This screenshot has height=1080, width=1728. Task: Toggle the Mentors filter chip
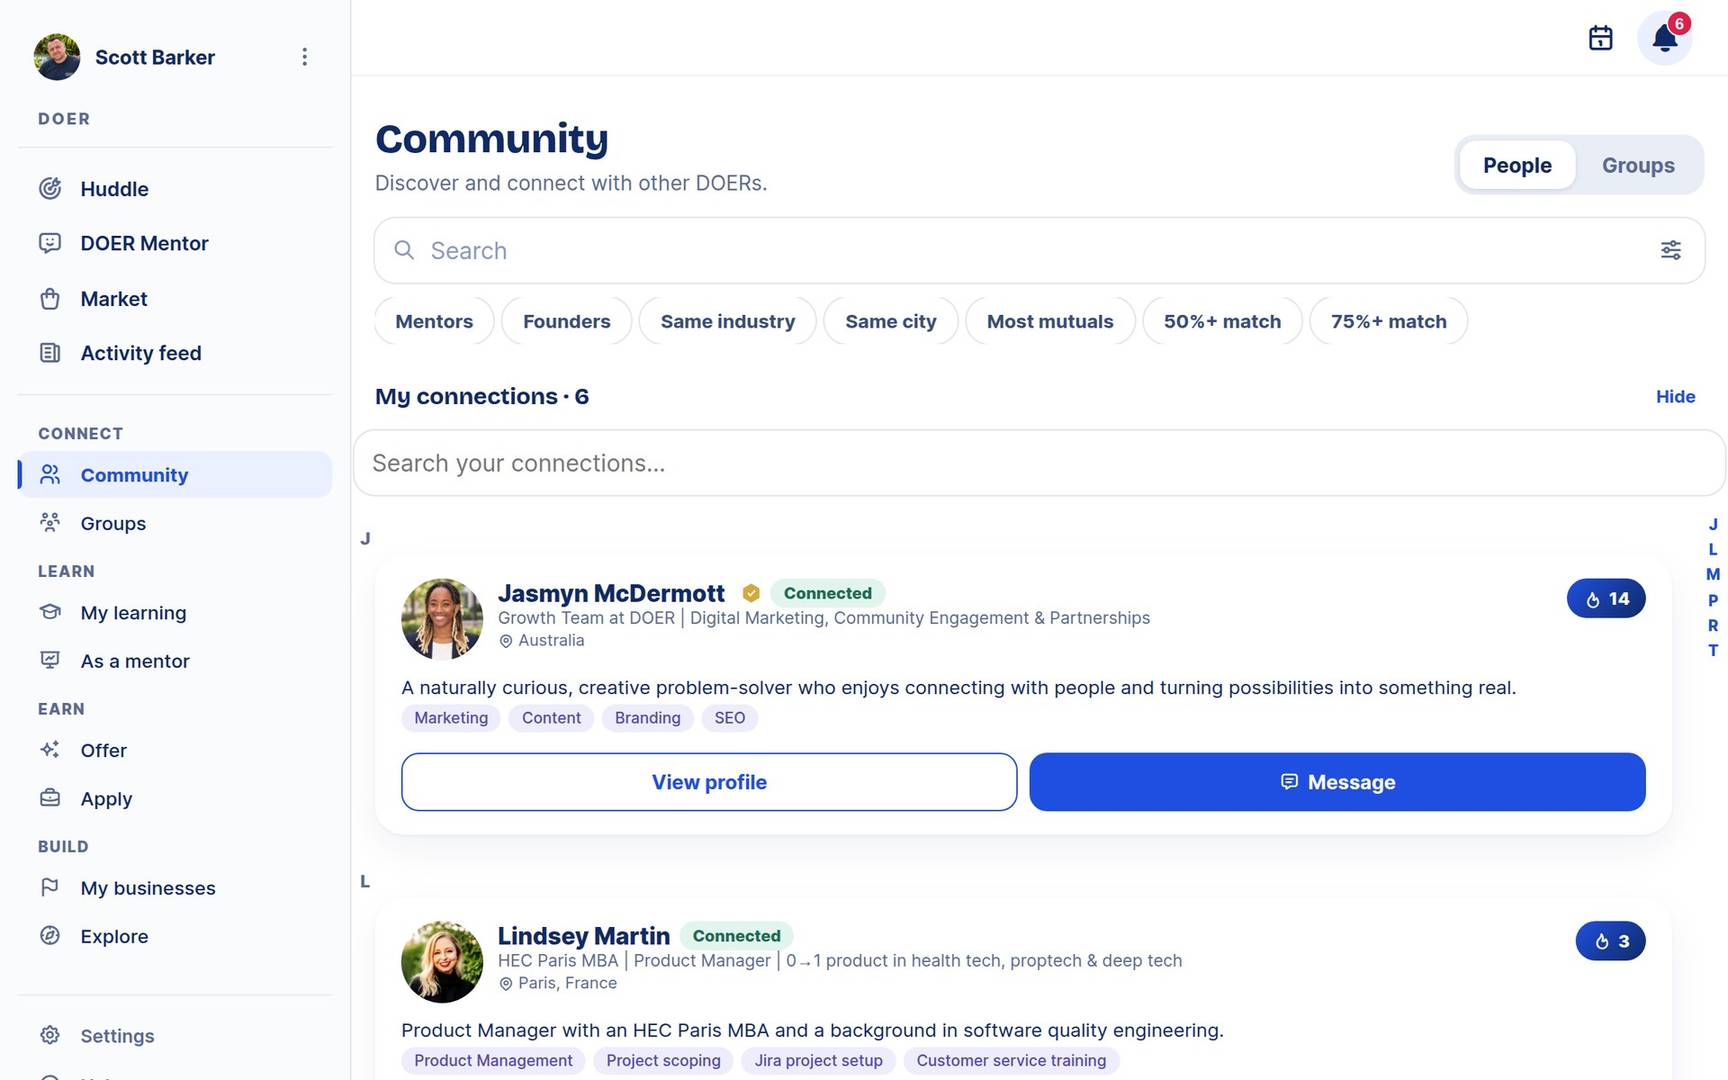coord(434,321)
